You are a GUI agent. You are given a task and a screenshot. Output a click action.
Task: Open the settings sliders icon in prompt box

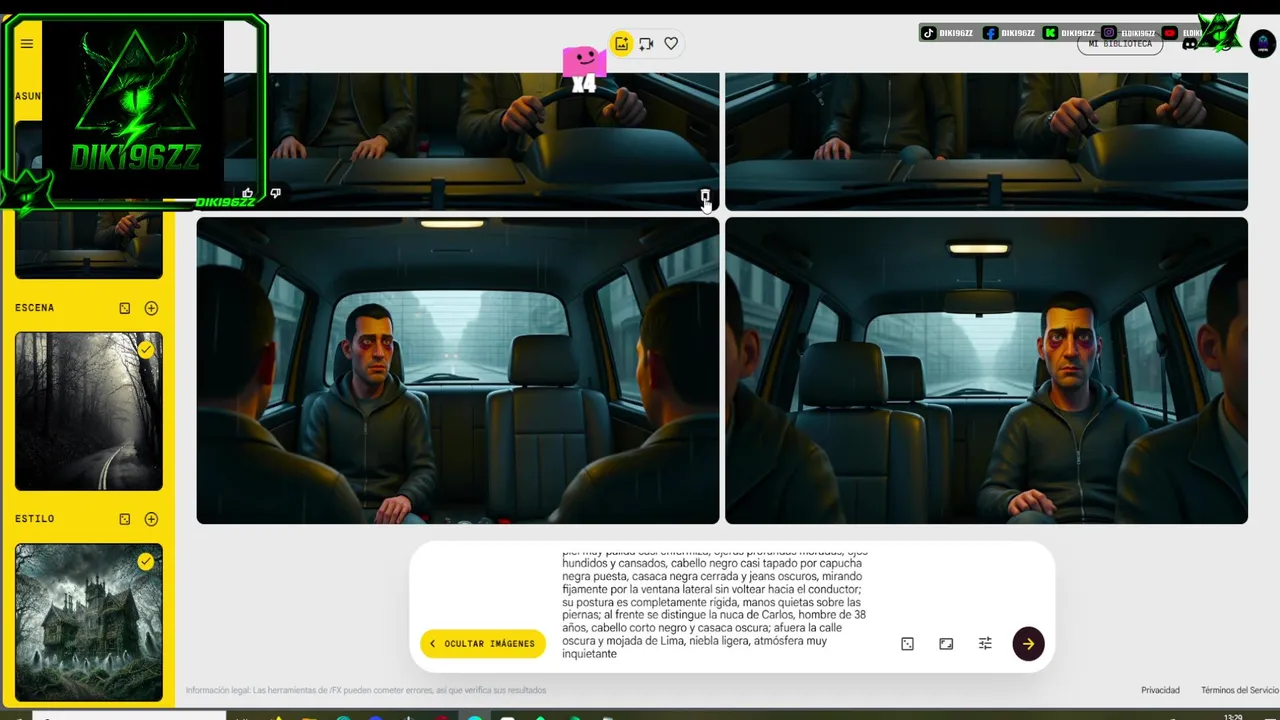[x=985, y=644]
